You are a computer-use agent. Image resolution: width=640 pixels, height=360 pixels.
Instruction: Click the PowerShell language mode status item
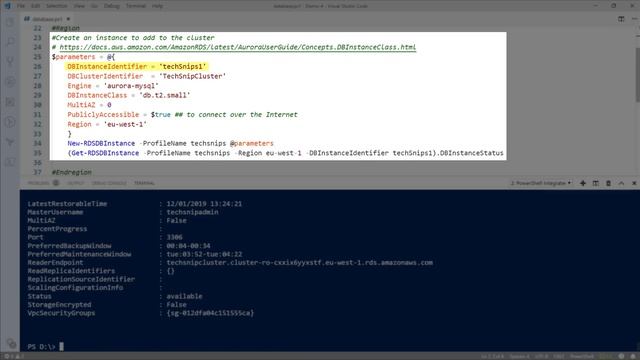coord(582,356)
